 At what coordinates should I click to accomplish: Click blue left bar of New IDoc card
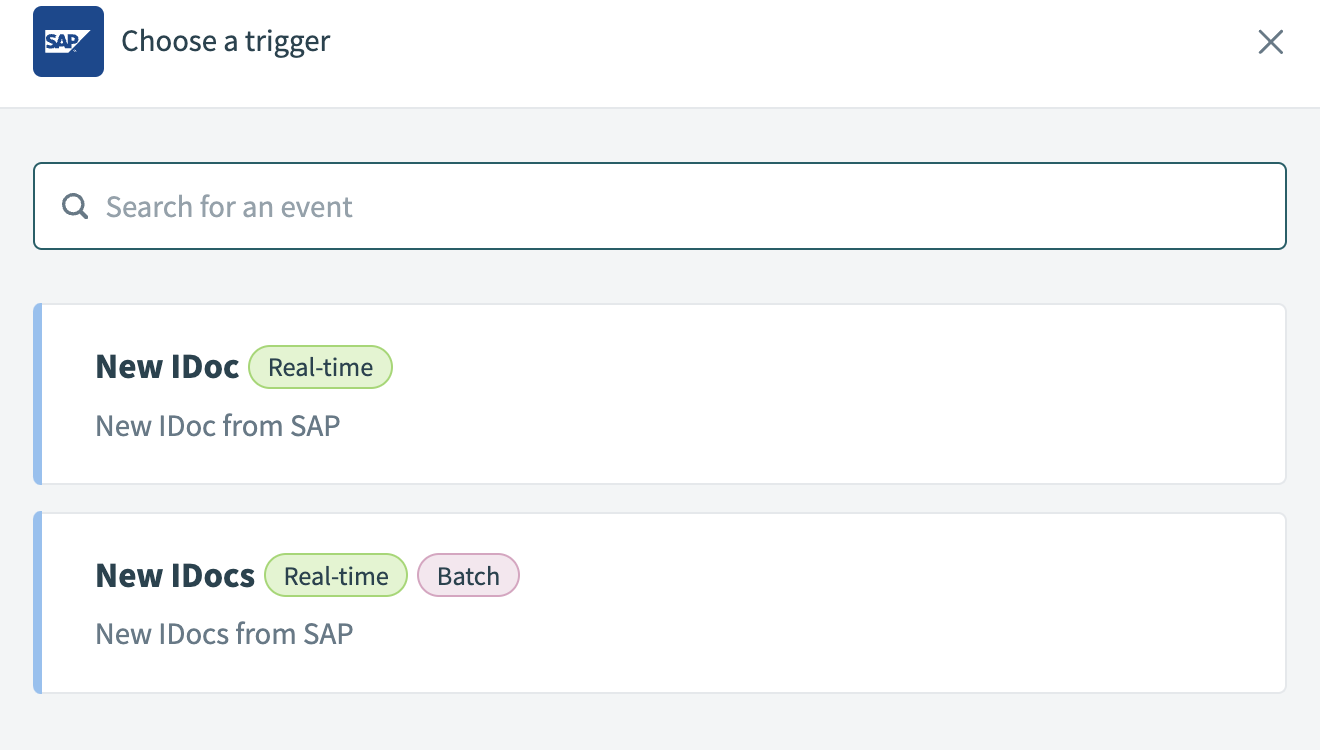pyautogui.click(x=38, y=394)
